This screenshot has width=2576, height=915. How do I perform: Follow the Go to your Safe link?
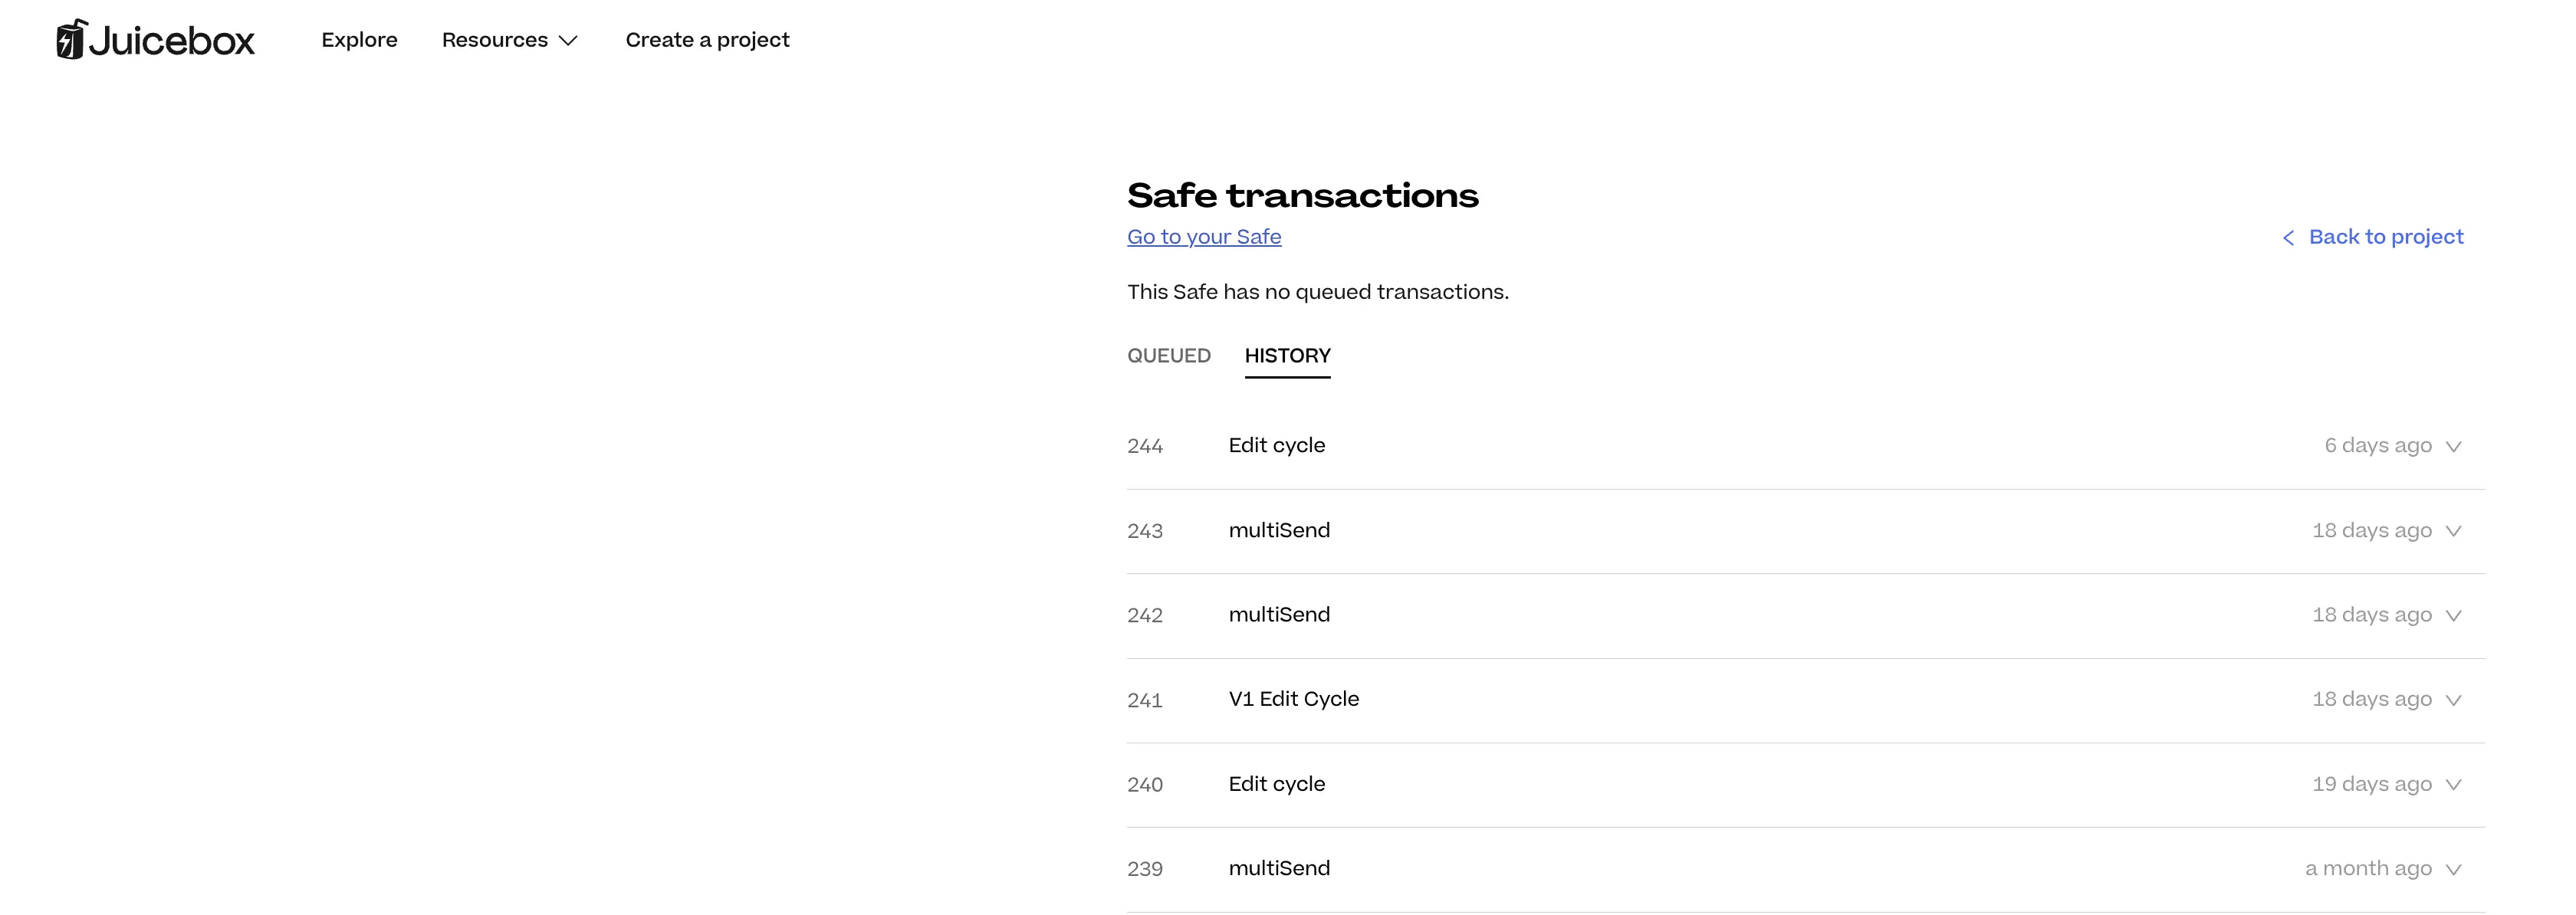click(x=1204, y=237)
